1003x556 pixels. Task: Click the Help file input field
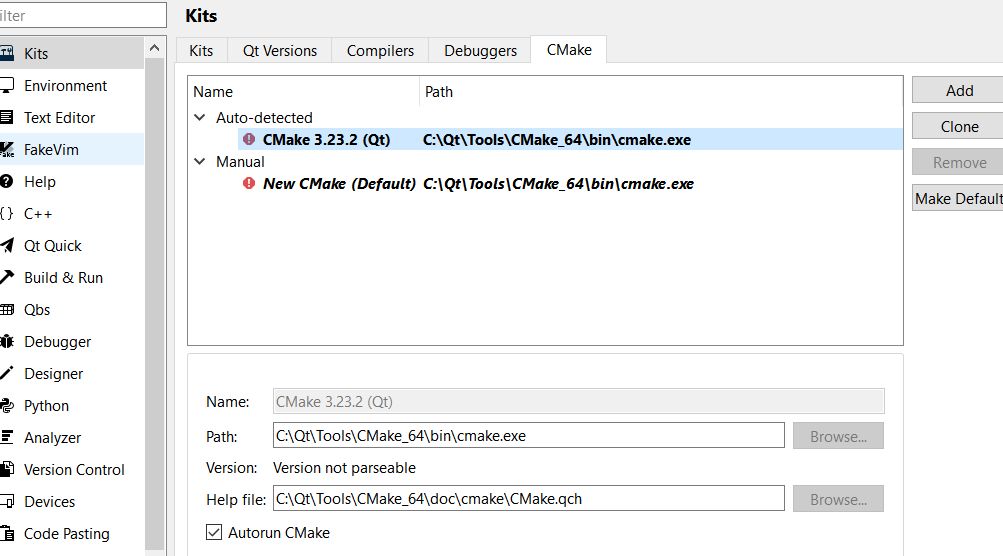528,498
